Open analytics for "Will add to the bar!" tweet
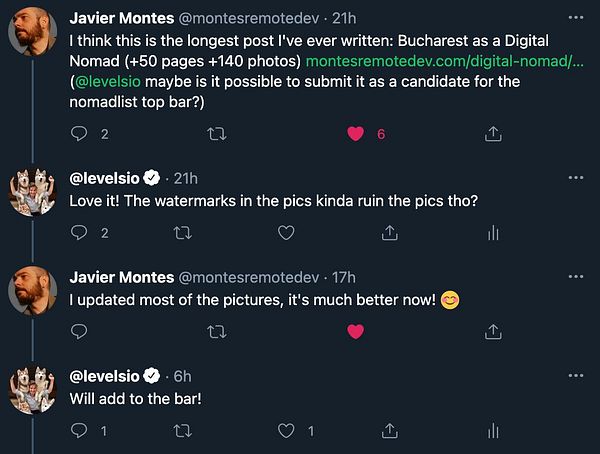600x454 pixels. click(492, 431)
